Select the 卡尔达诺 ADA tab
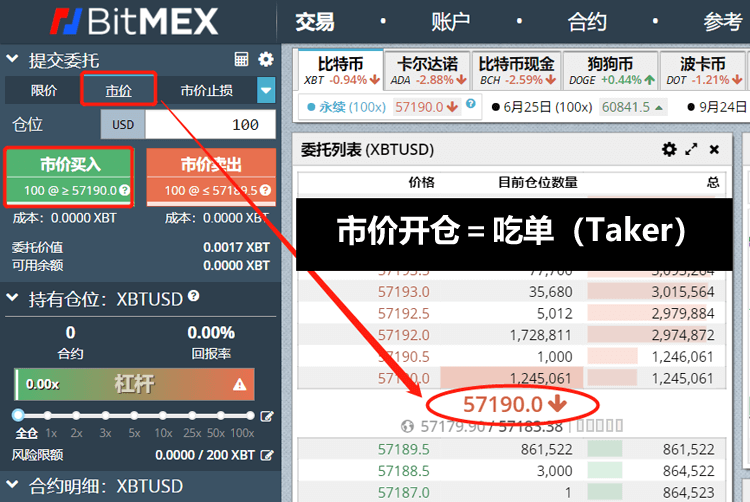 point(428,70)
